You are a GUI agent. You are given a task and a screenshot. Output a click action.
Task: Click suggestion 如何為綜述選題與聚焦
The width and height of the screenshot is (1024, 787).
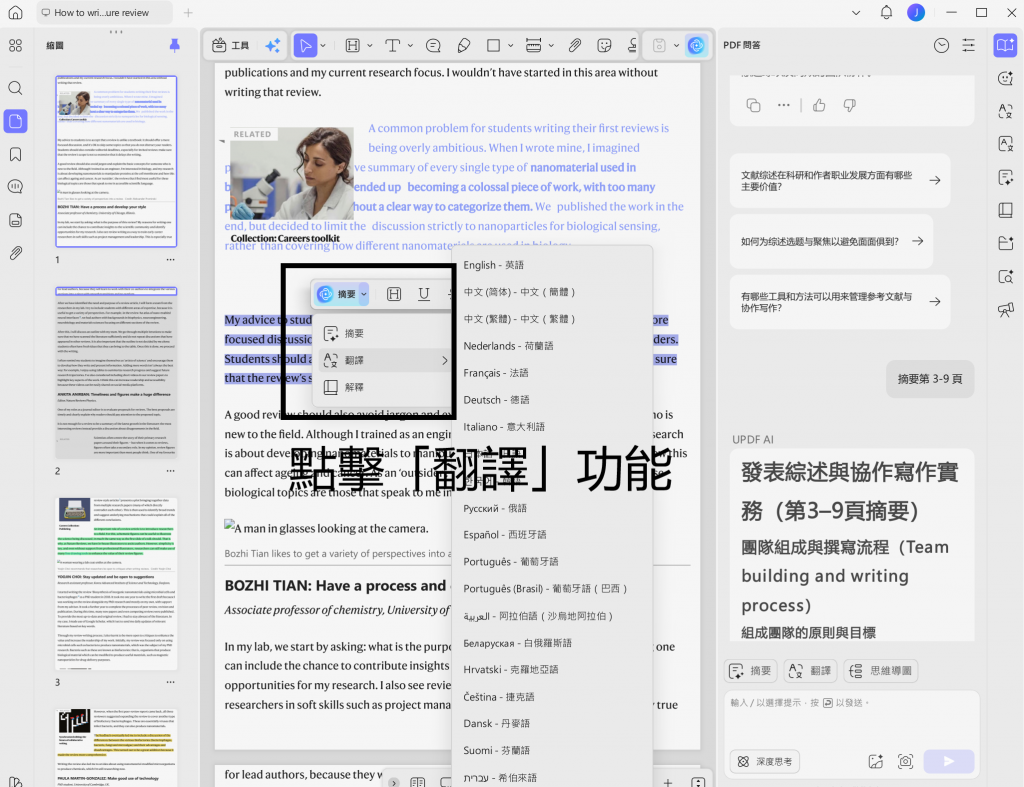831,242
